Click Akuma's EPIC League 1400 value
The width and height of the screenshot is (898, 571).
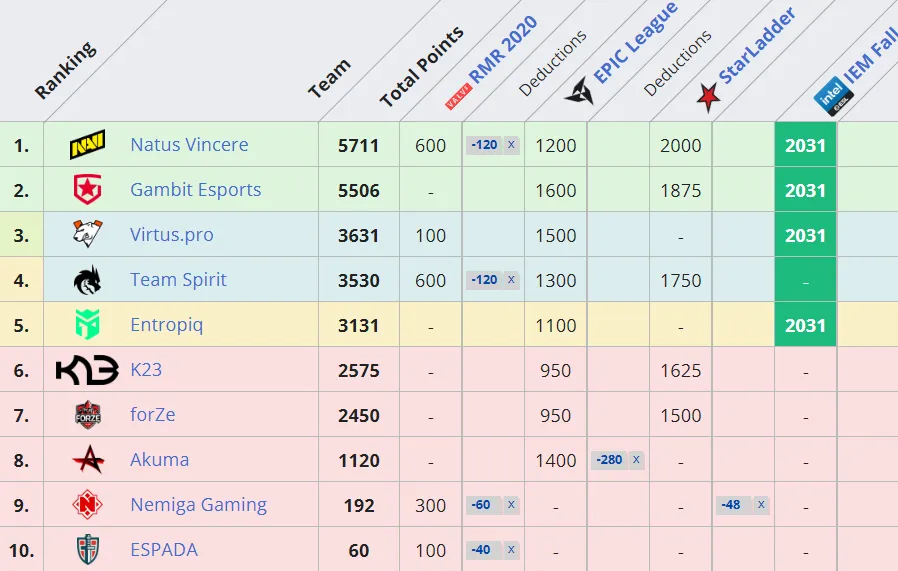coord(556,460)
